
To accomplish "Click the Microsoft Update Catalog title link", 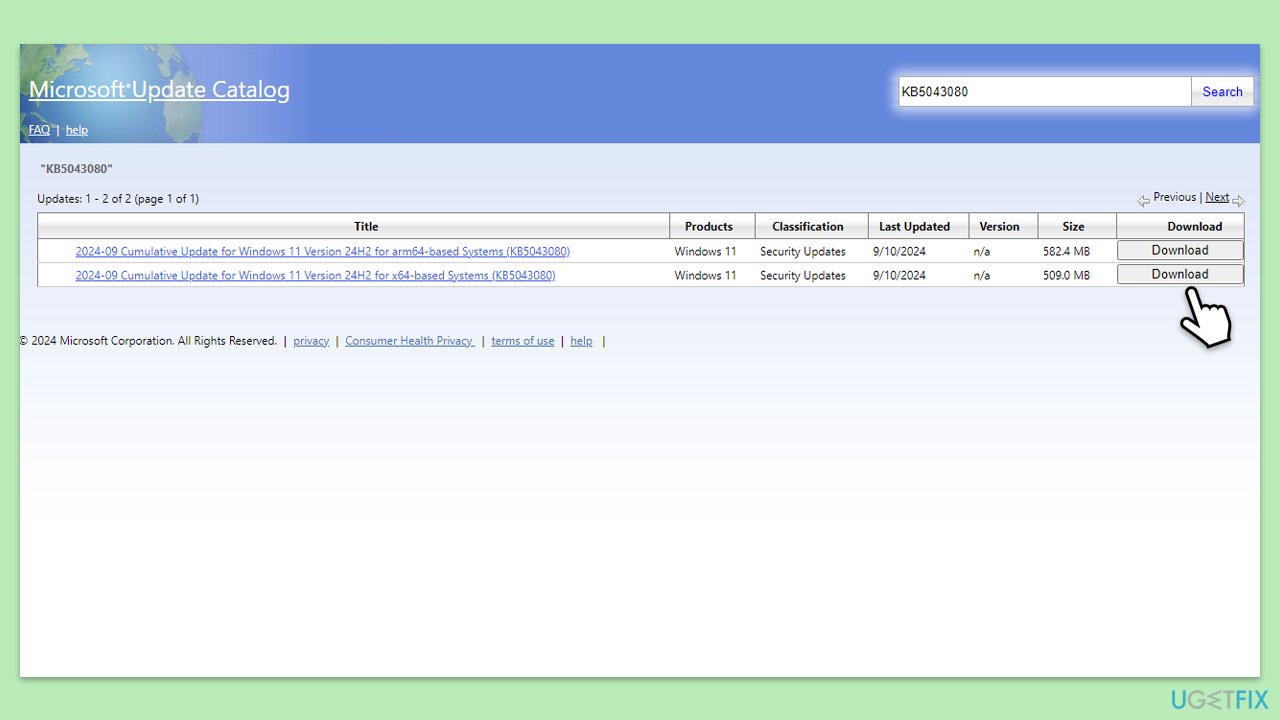I will [159, 90].
